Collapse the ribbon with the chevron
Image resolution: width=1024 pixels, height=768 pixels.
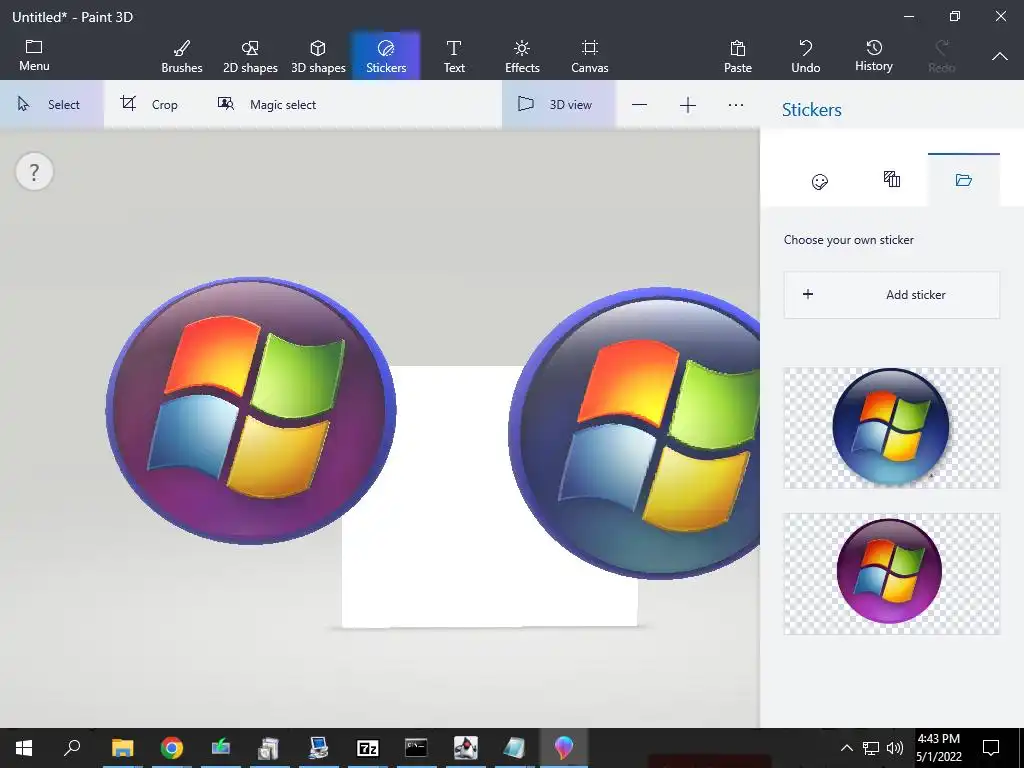1000,57
